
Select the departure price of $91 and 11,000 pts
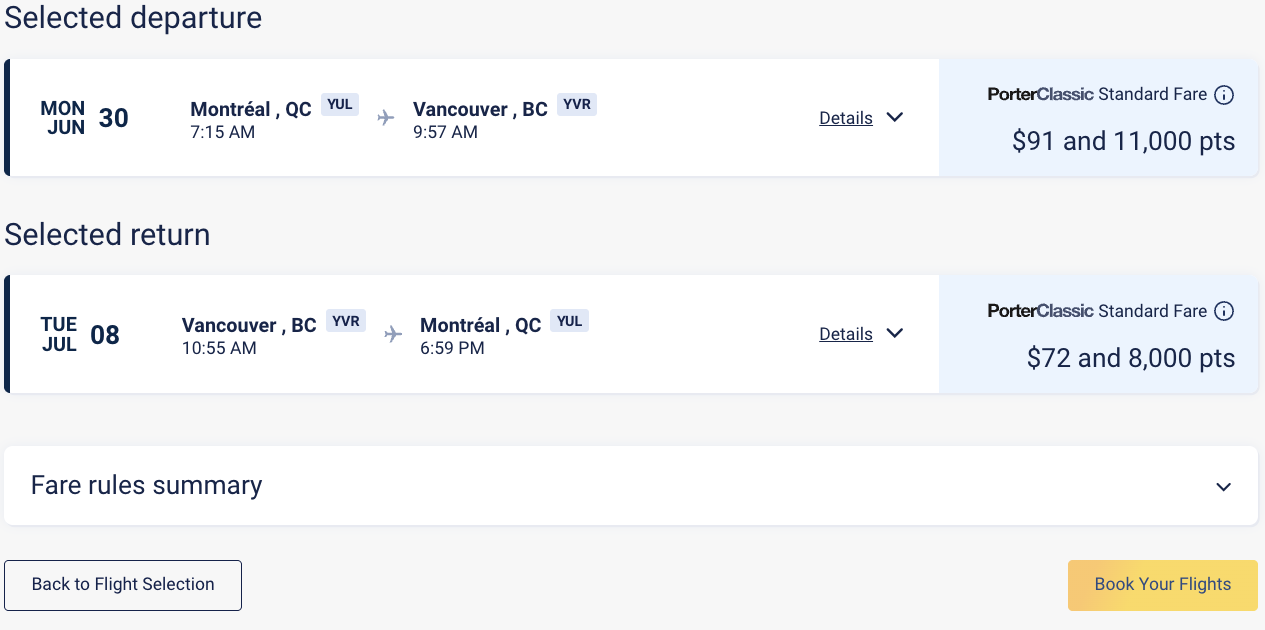1123,141
